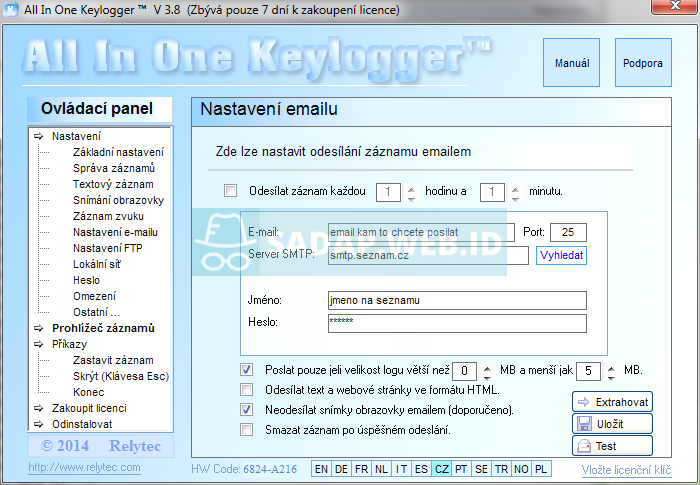Enable the Odesílat záznam každou checkbox
Screen dimensions: 700x485
pyautogui.click(x=230, y=191)
